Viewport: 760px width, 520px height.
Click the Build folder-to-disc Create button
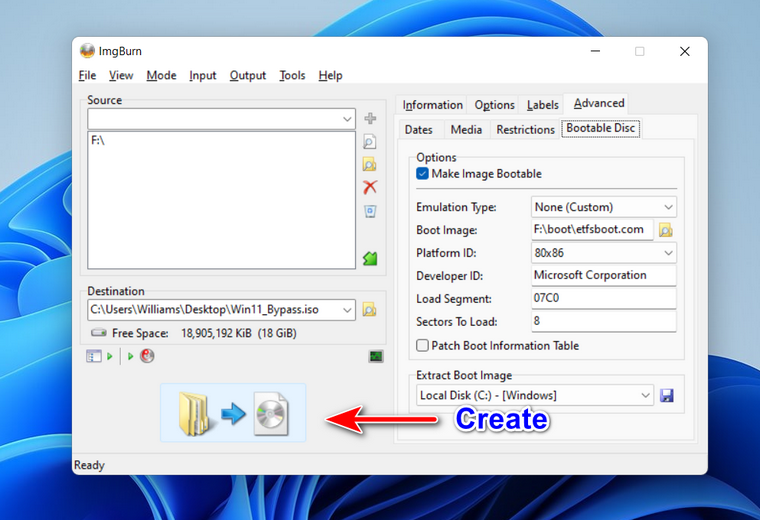click(233, 413)
